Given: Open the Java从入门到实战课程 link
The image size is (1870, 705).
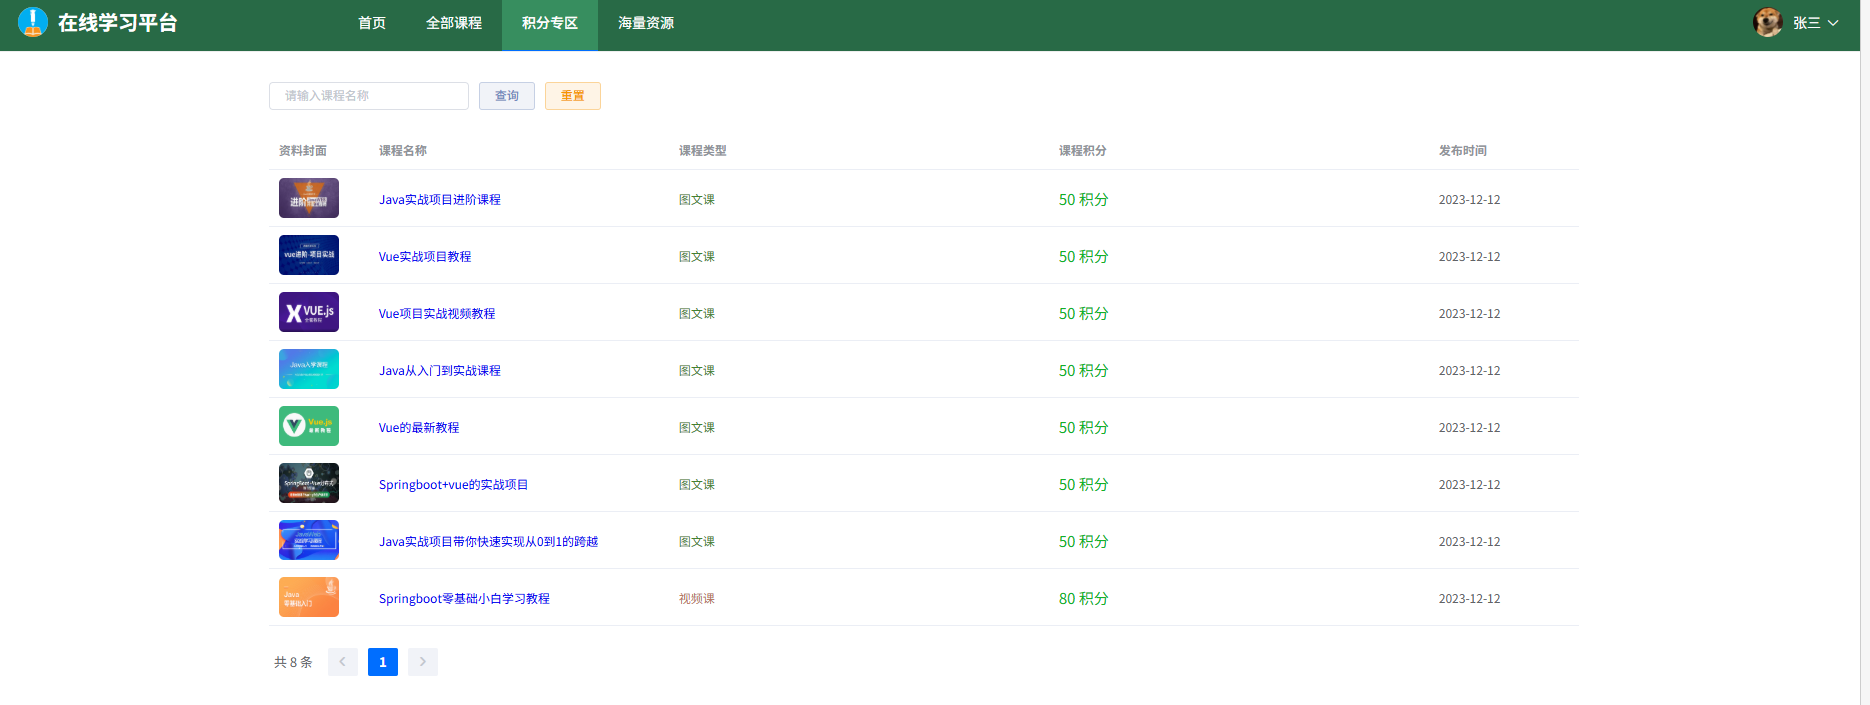Looking at the screenshot, I should tap(439, 371).
